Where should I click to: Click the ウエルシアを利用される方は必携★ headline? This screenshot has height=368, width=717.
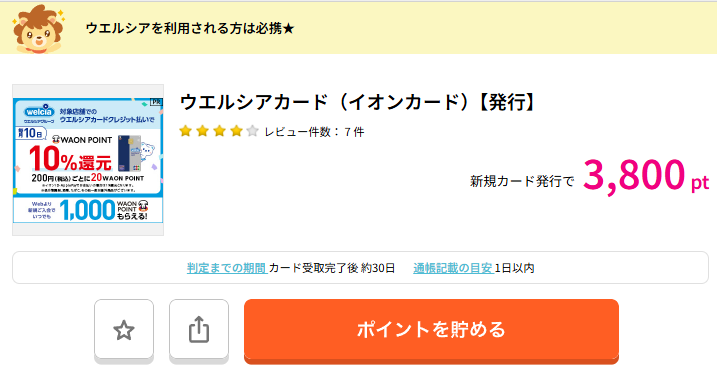point(190,28)
